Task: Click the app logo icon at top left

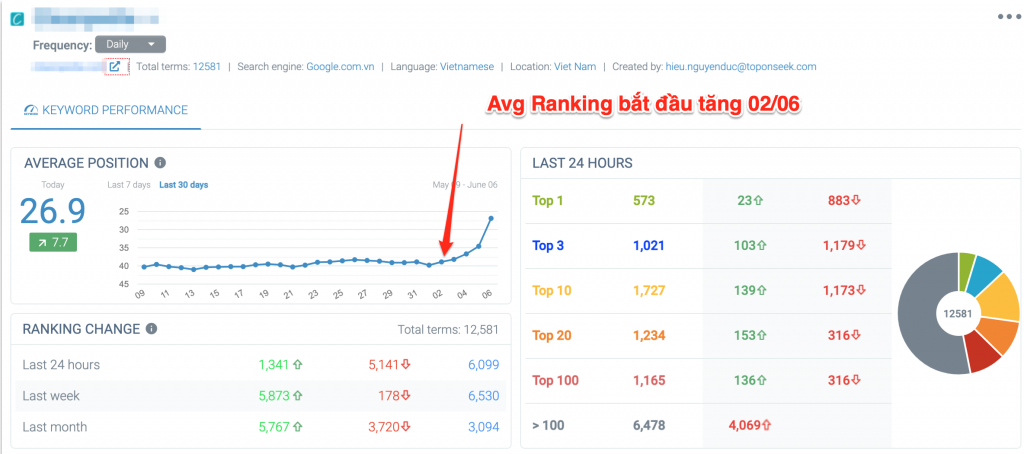Action: (16, 19)
